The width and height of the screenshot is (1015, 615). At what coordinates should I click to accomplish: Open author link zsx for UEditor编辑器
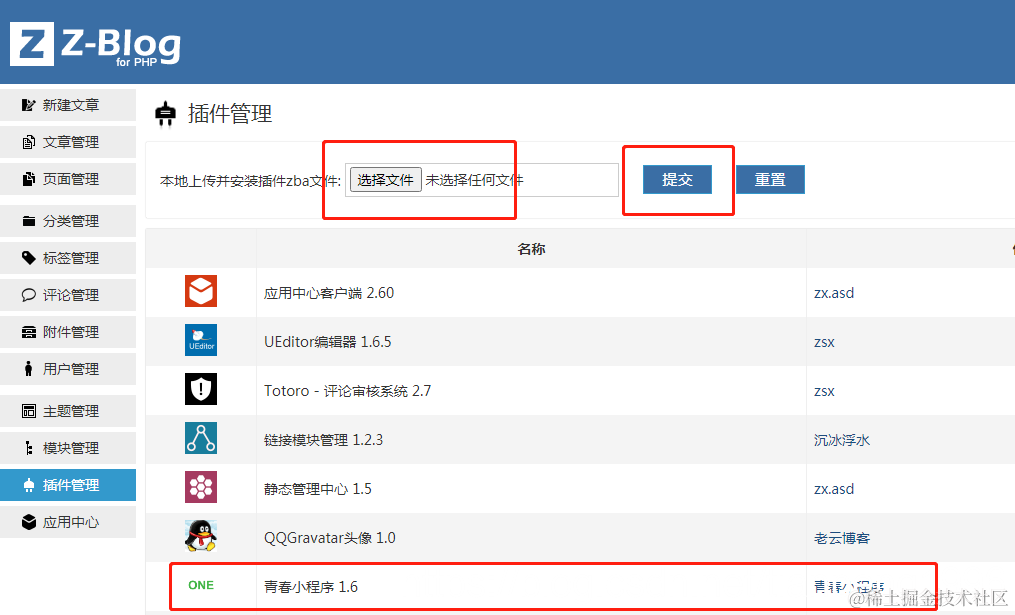click(x=824, y=342)
